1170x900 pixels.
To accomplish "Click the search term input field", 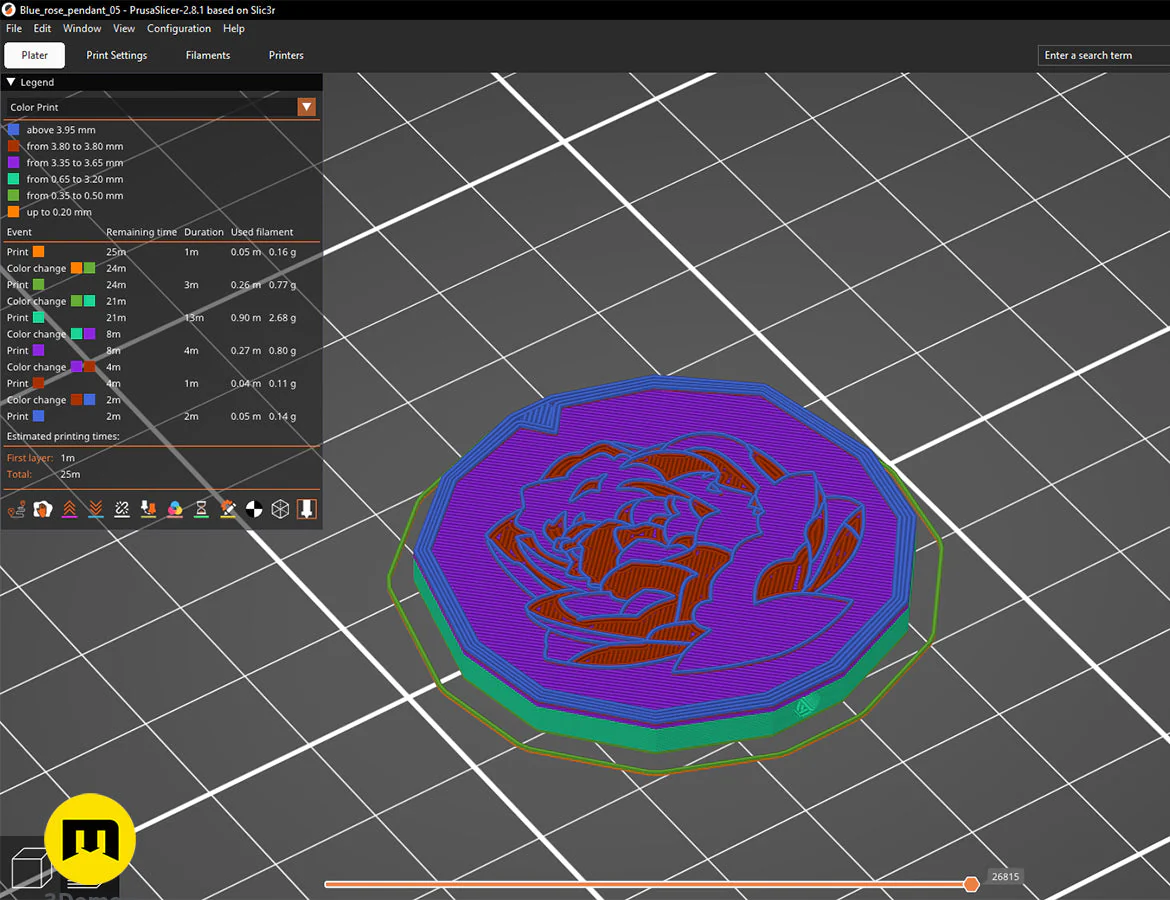I will [1100, 55].
